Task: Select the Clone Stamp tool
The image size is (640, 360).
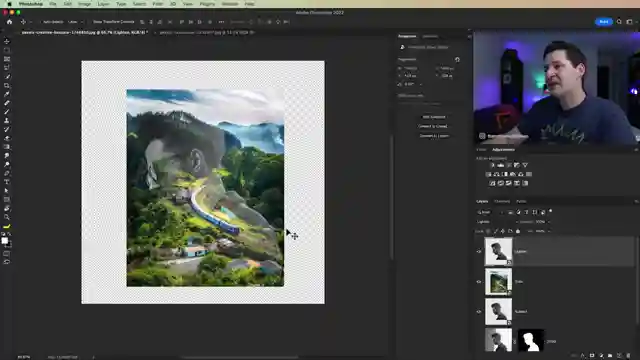Action: tap(7, 121)
